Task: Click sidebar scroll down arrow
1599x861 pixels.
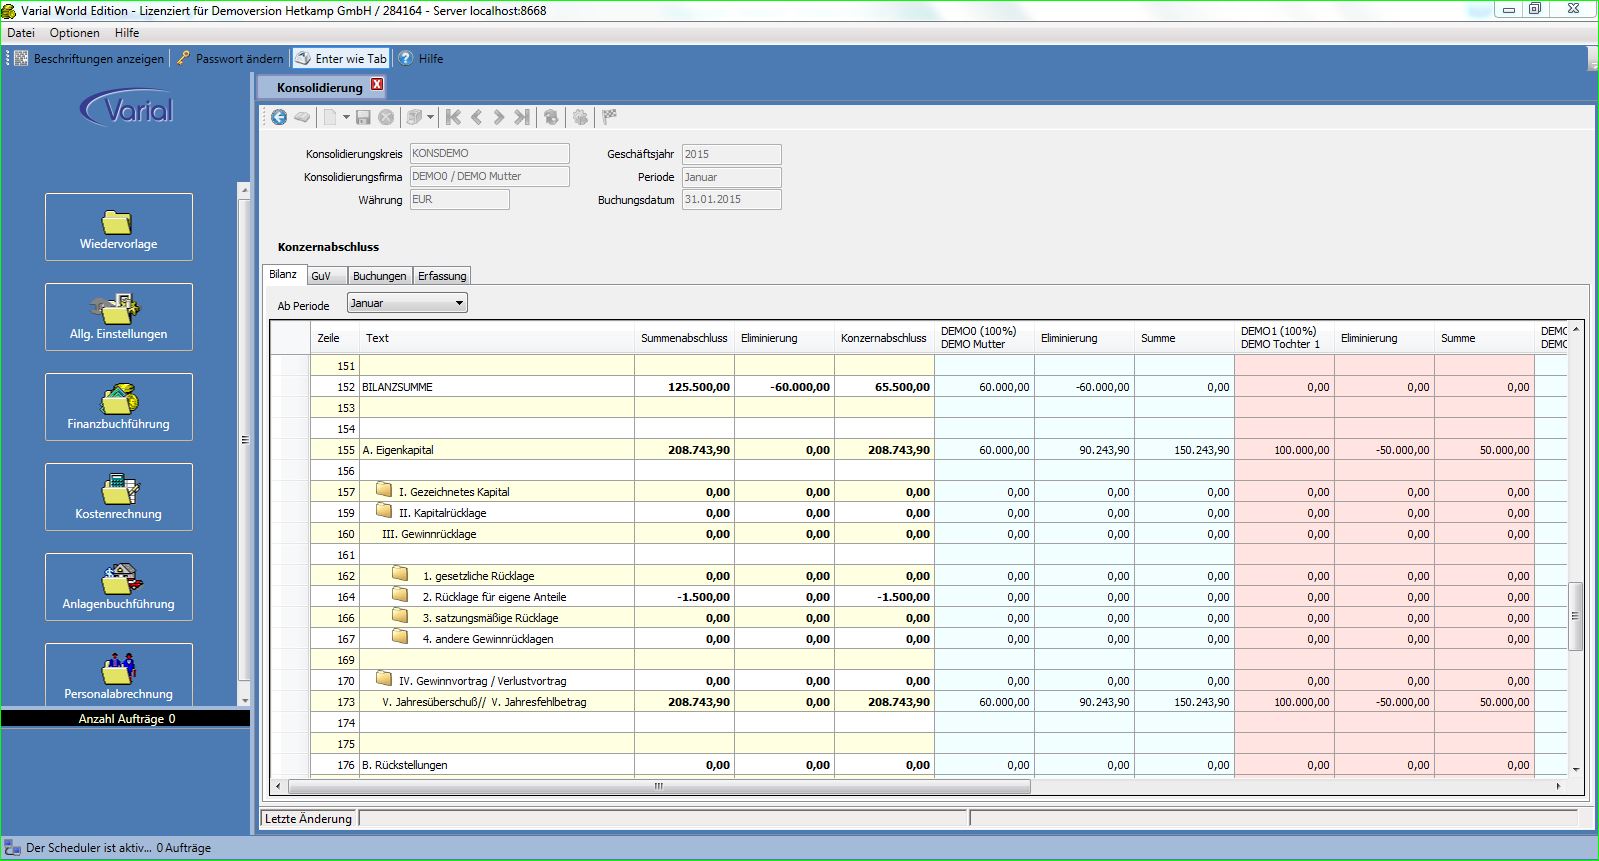Action: [244, 700]
